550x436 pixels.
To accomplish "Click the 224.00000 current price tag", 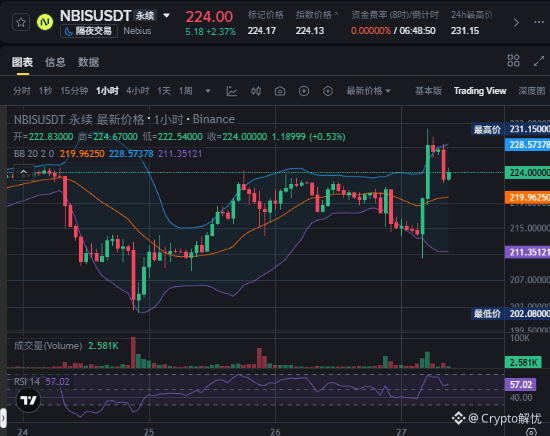I will pyautogui.click(x=527, y=173).
